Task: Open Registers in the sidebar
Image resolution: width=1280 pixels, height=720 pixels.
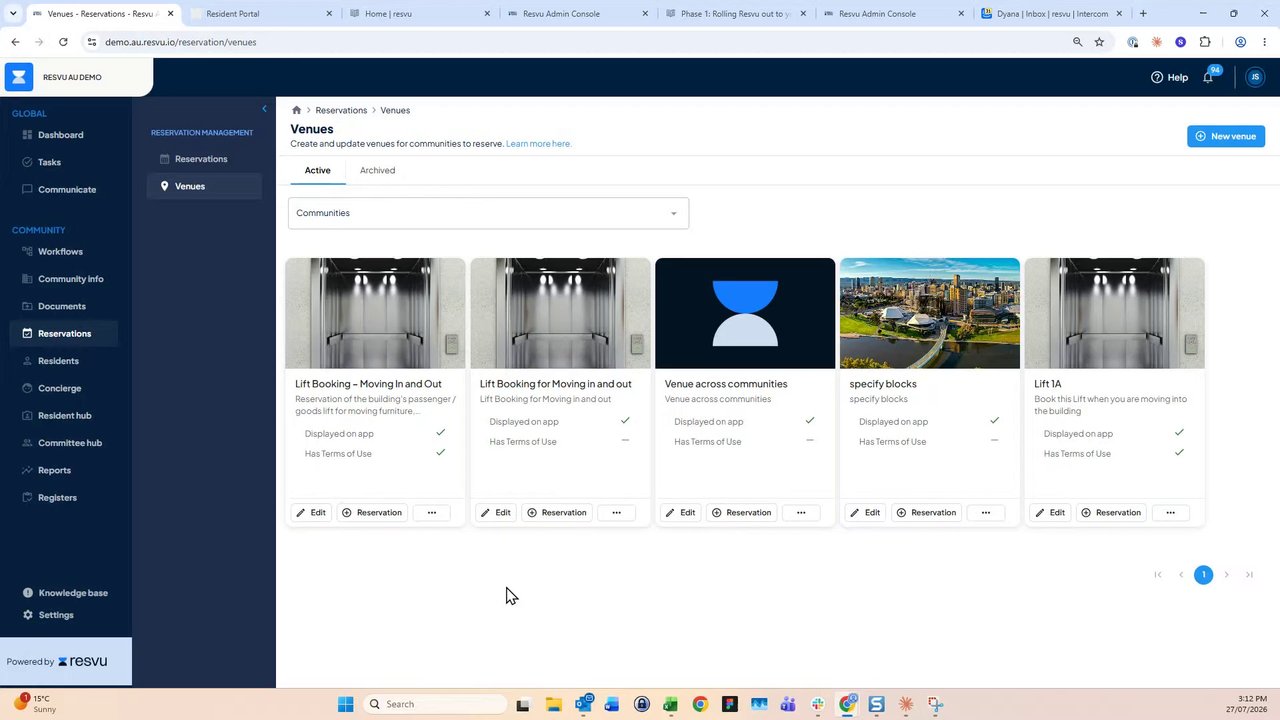Action: pyautogui.click(x=57, y=498)
